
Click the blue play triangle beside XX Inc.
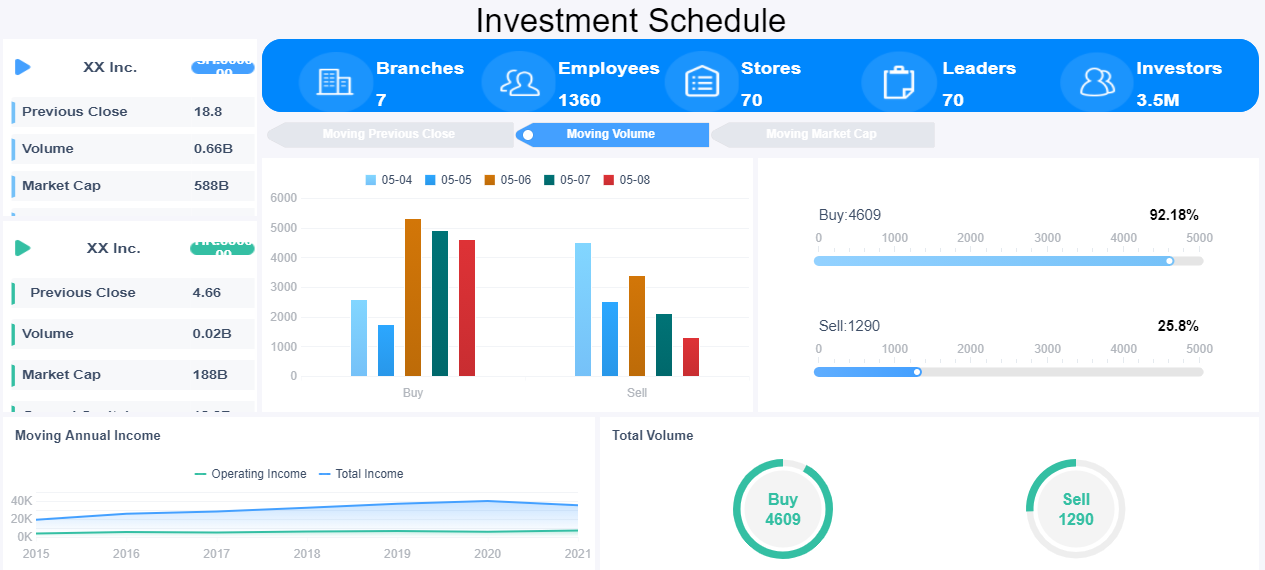click(23, 67)
